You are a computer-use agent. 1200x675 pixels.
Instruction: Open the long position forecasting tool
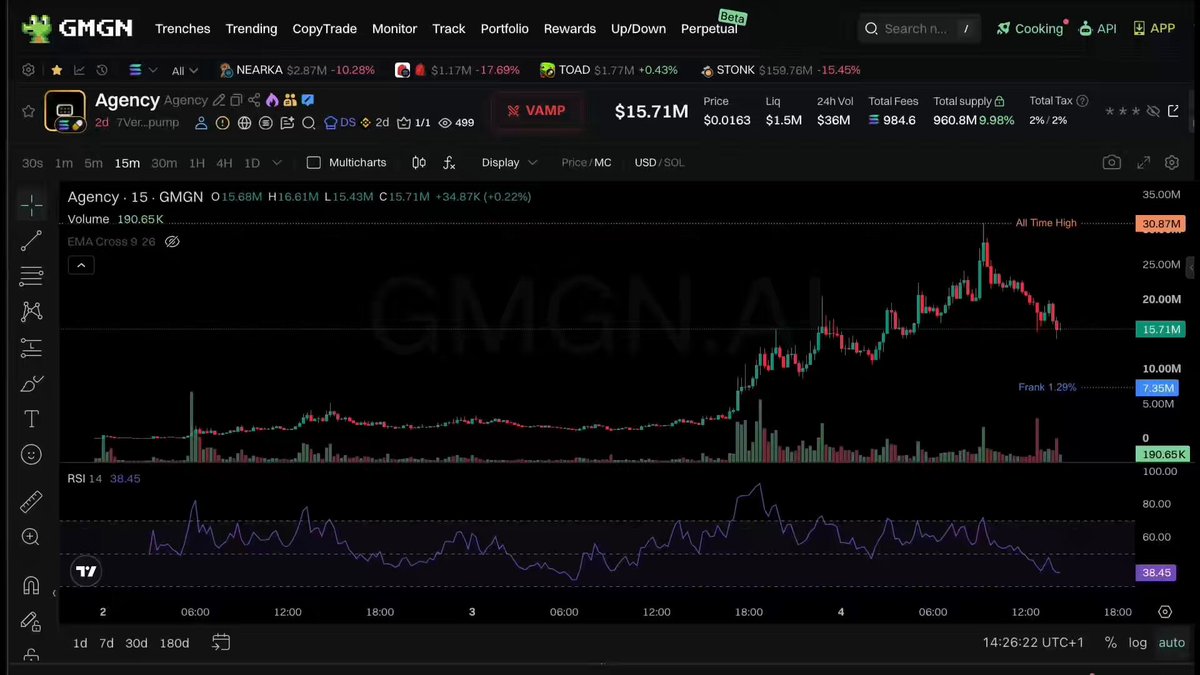coord(31,348)
